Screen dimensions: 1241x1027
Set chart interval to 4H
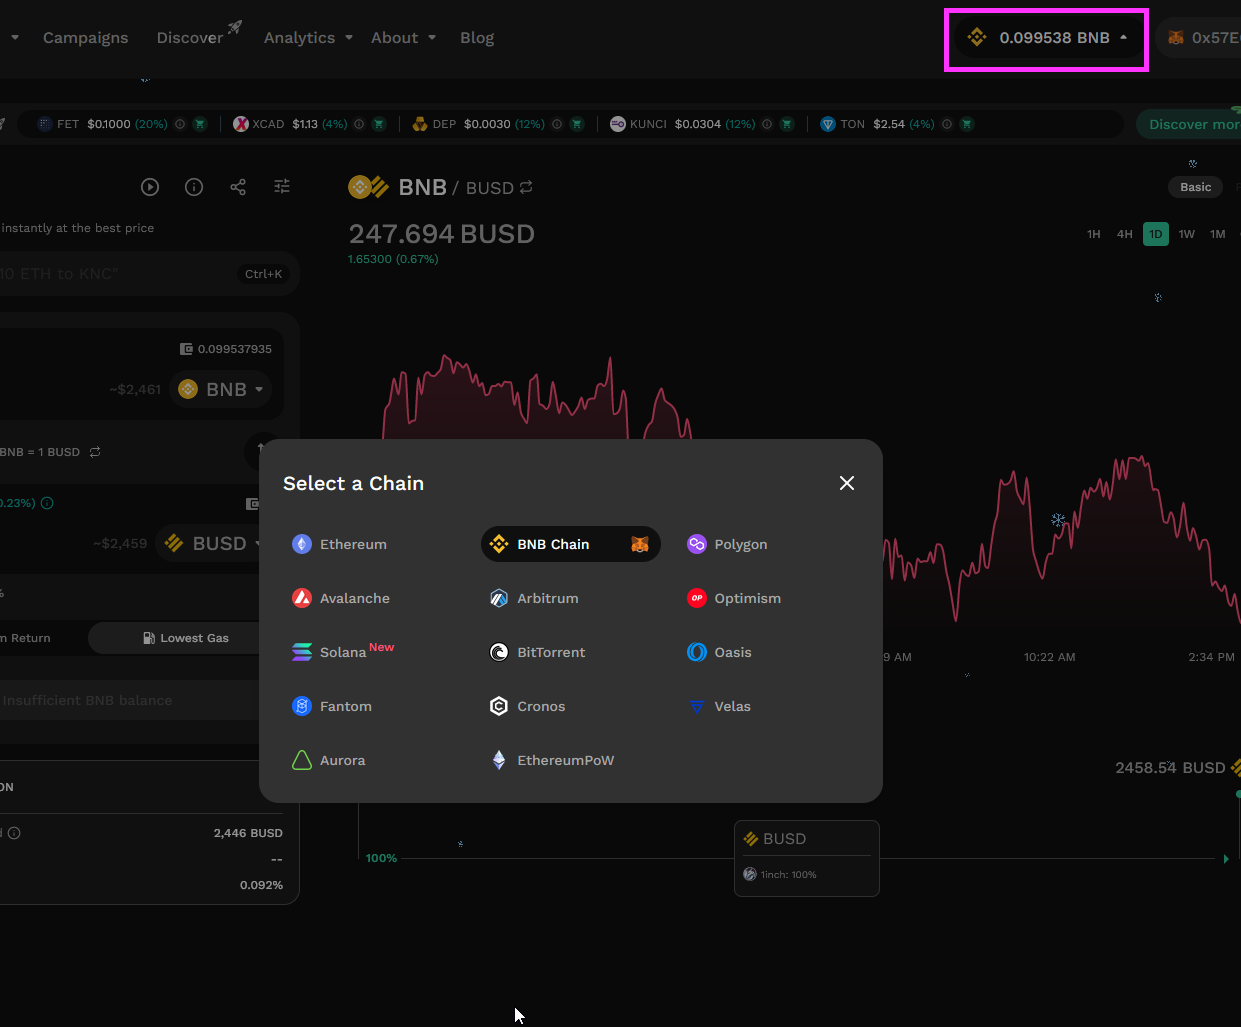(x=1125, y=234)
